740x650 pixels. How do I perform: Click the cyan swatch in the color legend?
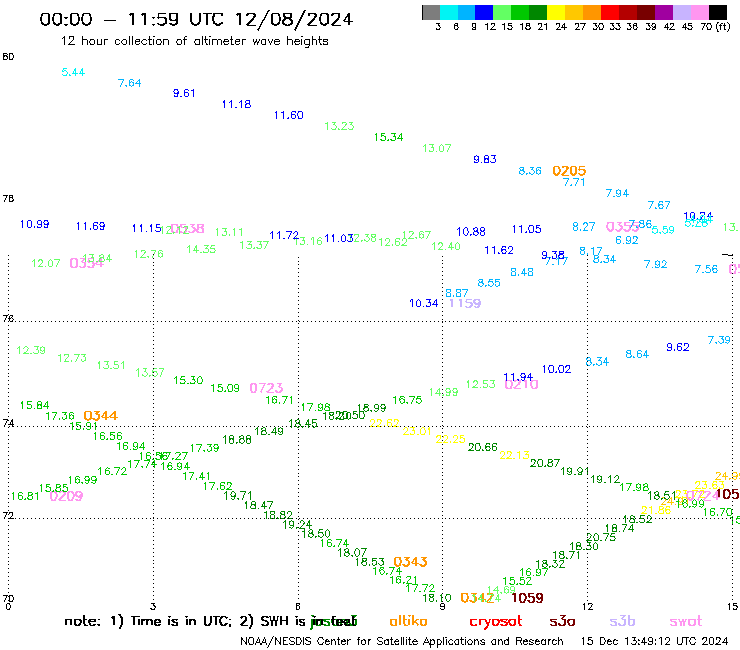[449, 12]
